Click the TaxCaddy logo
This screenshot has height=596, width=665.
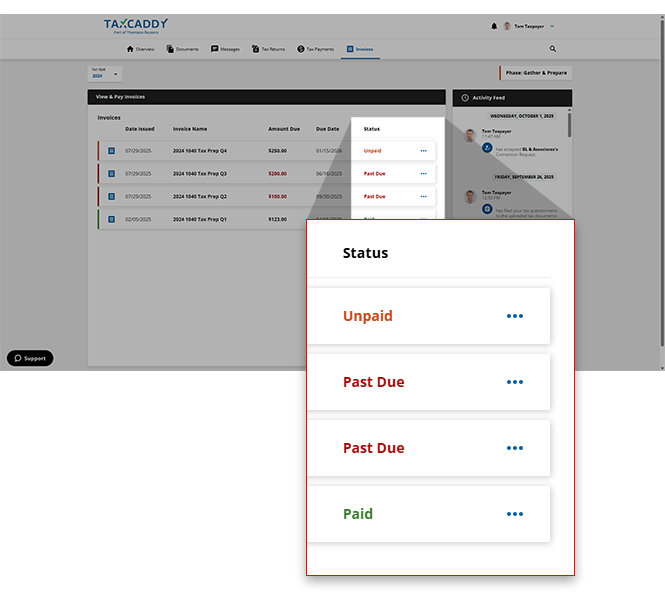pyautogui.click(x=136, y=25)
